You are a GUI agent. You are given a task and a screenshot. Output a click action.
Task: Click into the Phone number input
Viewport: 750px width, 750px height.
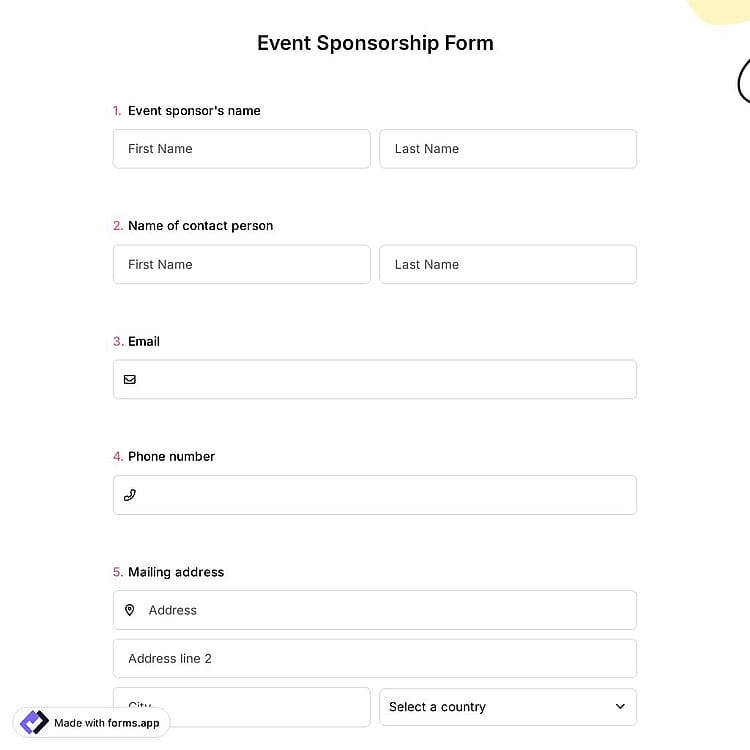(x=375, y=495)
